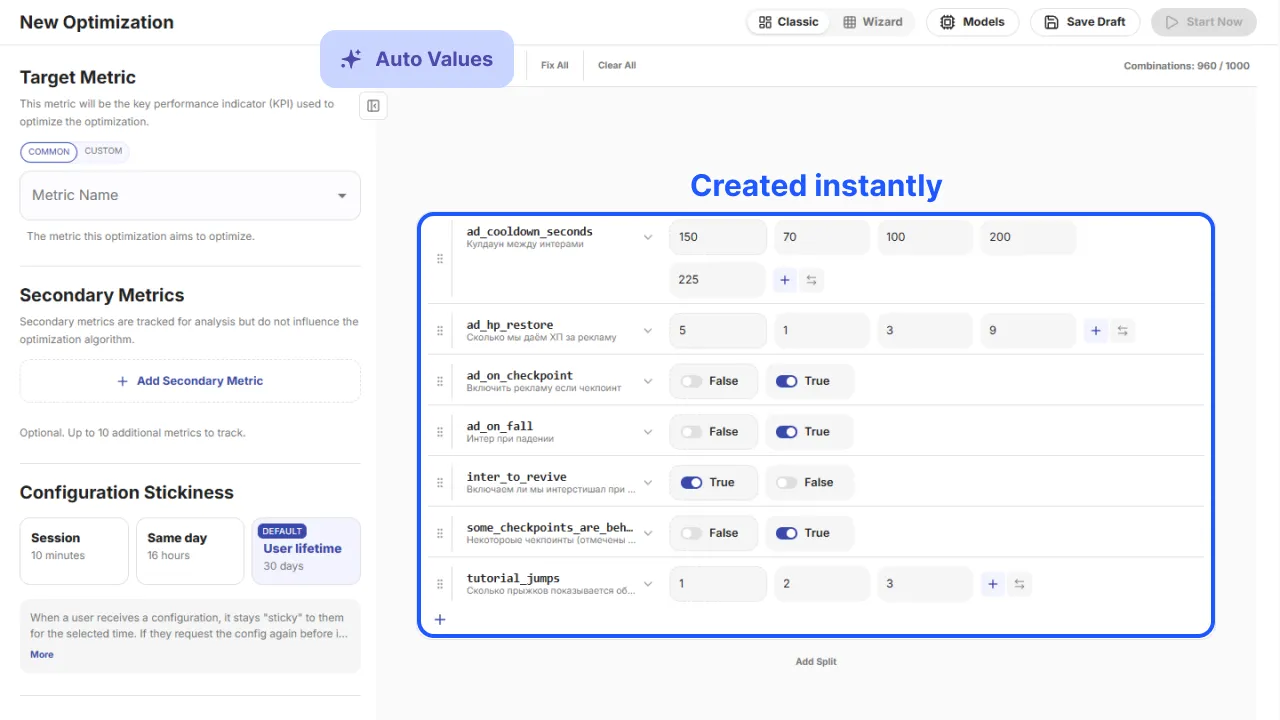Expand ad_on_checkpoint parameter chevron
The height and width of the screenshot is (720, 1280).
click(648, 381)
